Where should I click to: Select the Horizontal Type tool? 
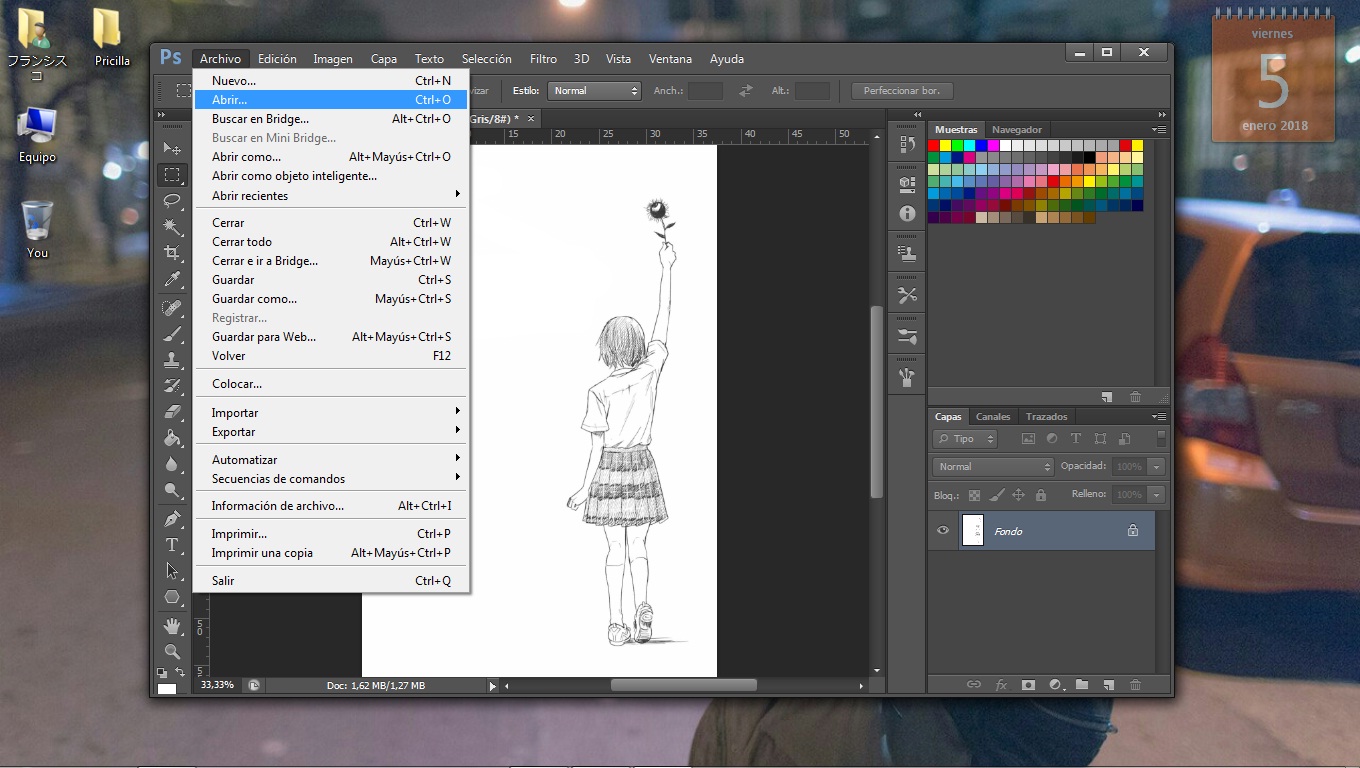click(x=172, y=545)
